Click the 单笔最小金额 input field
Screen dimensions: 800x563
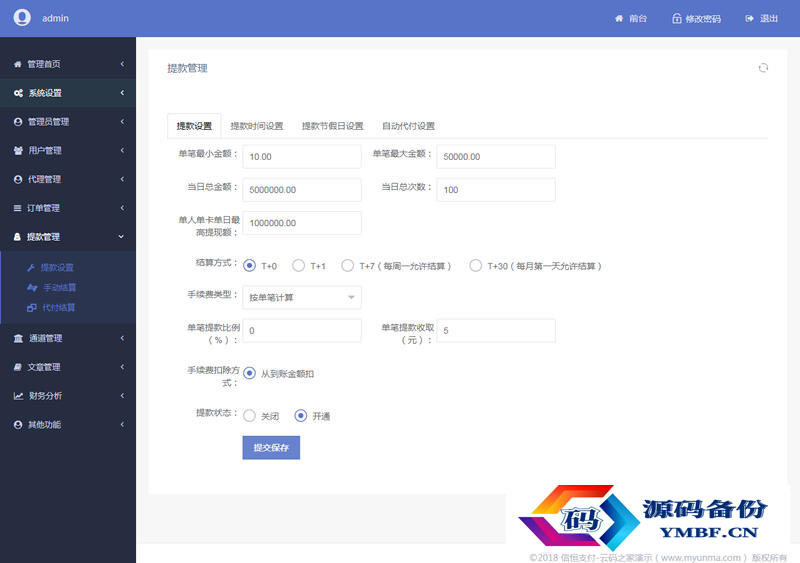pyautogui.click(x=302, y=157)
